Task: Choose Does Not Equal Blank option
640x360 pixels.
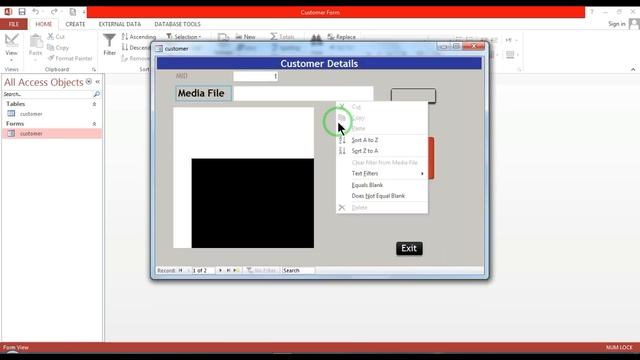Action: [x=382, y=196]
